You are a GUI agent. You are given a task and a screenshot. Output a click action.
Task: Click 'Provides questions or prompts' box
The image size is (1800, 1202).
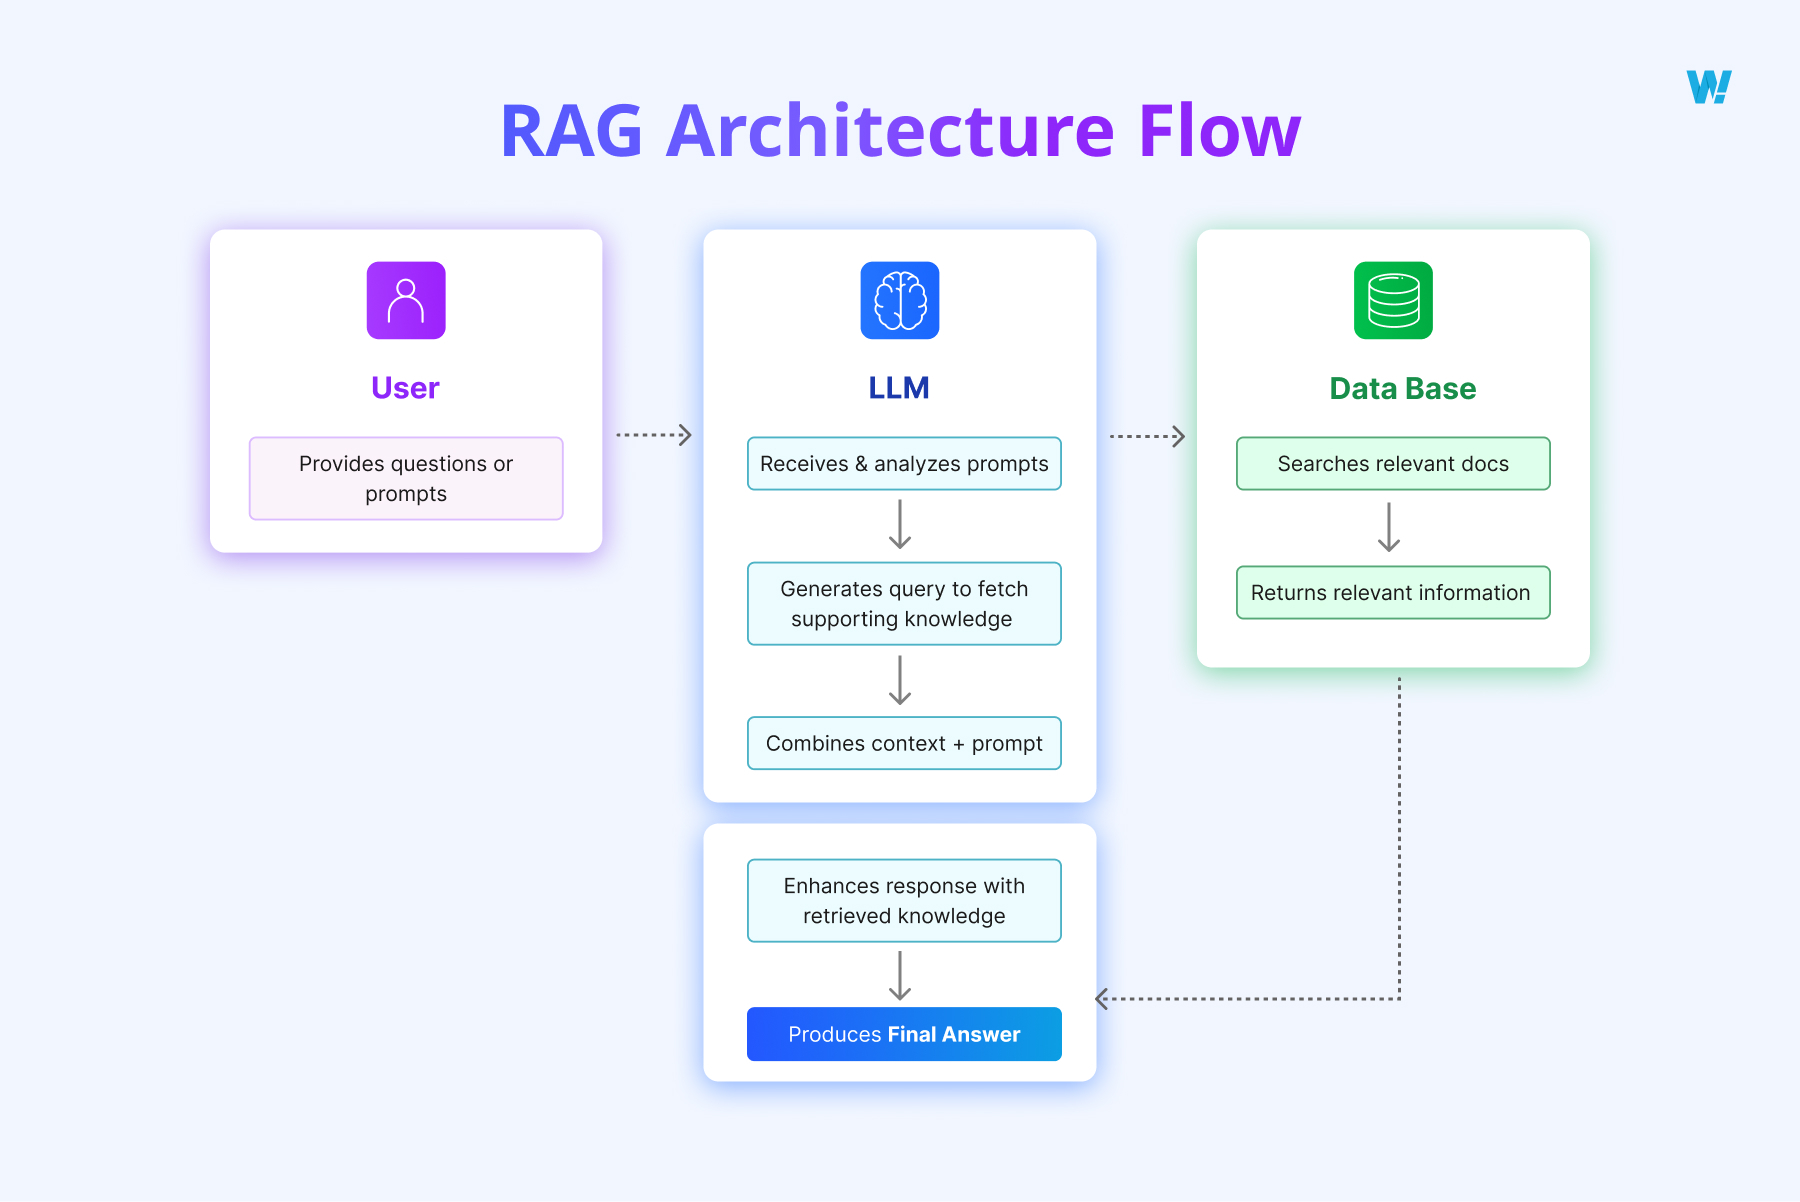406,478
